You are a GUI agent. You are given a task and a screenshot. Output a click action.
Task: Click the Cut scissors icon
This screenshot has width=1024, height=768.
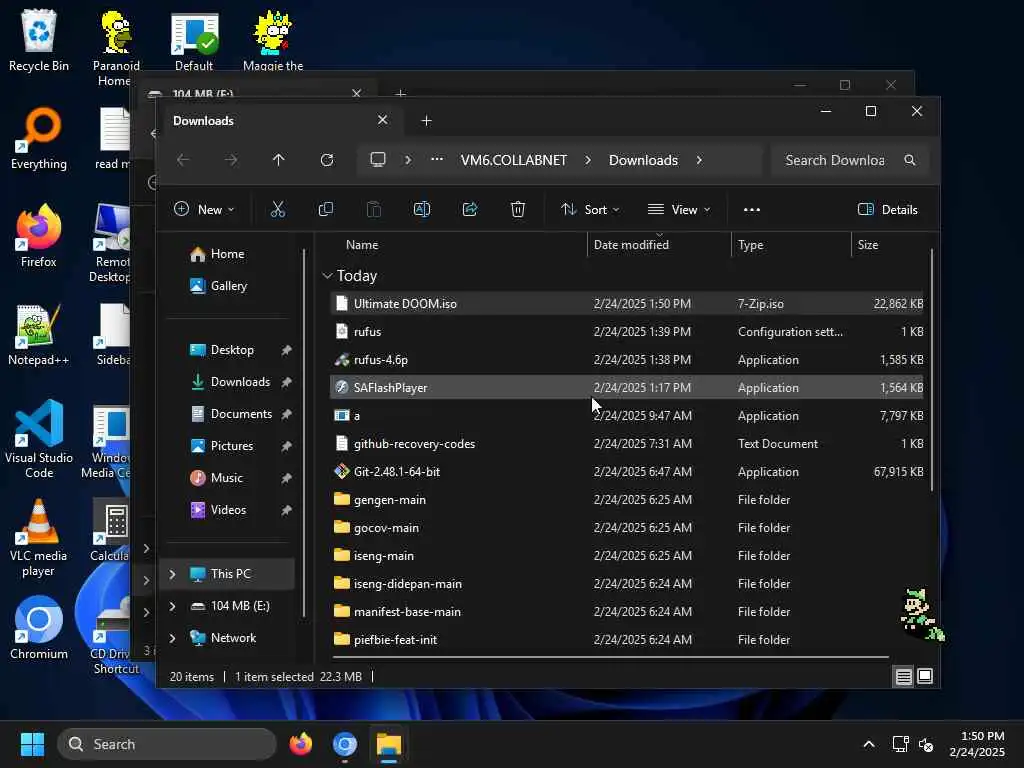tap(278, 209)
